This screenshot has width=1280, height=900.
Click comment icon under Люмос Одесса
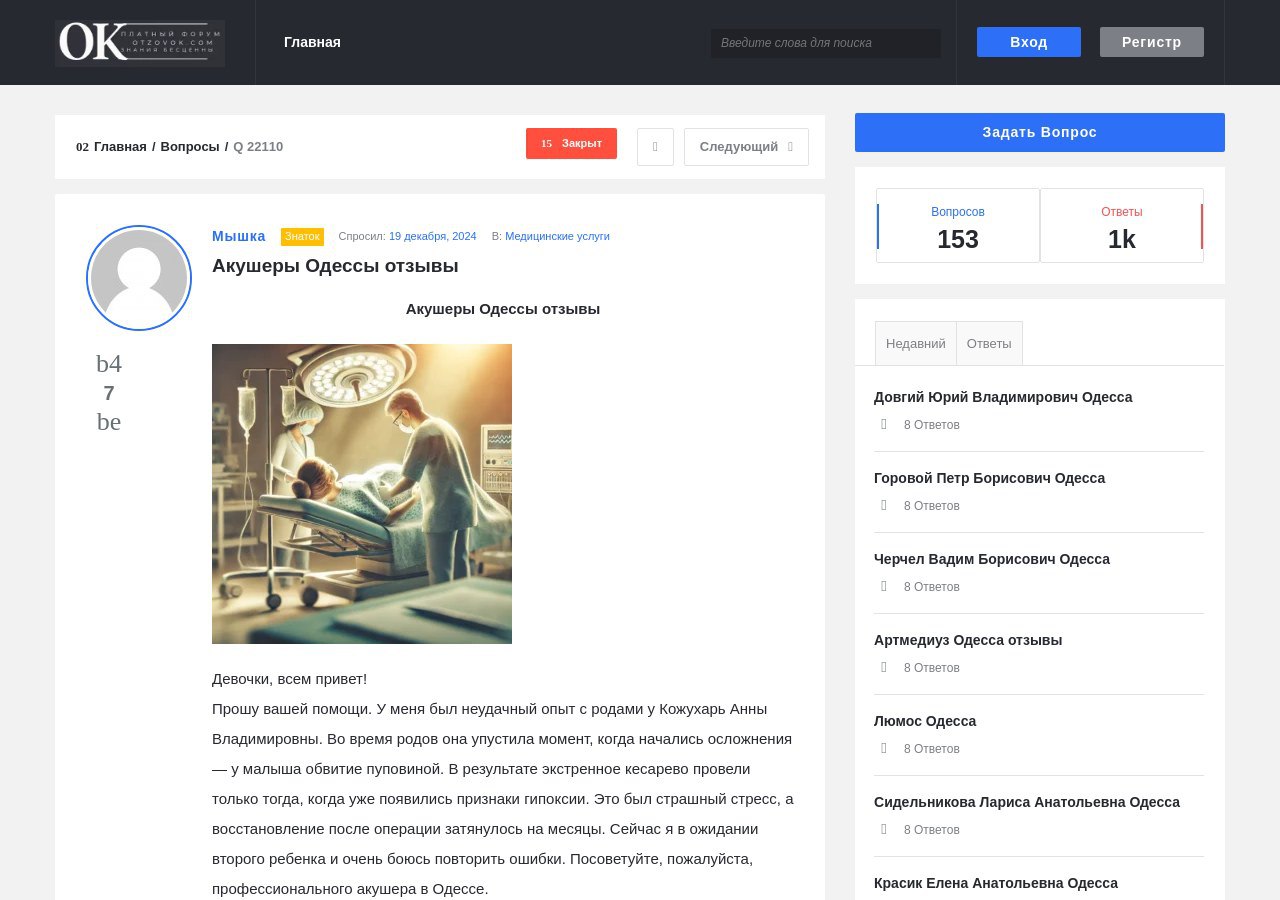(x=884, y=748)
